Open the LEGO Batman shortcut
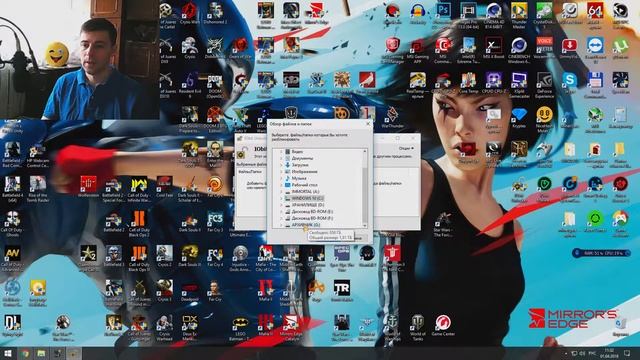 click(x=240, y=328)
